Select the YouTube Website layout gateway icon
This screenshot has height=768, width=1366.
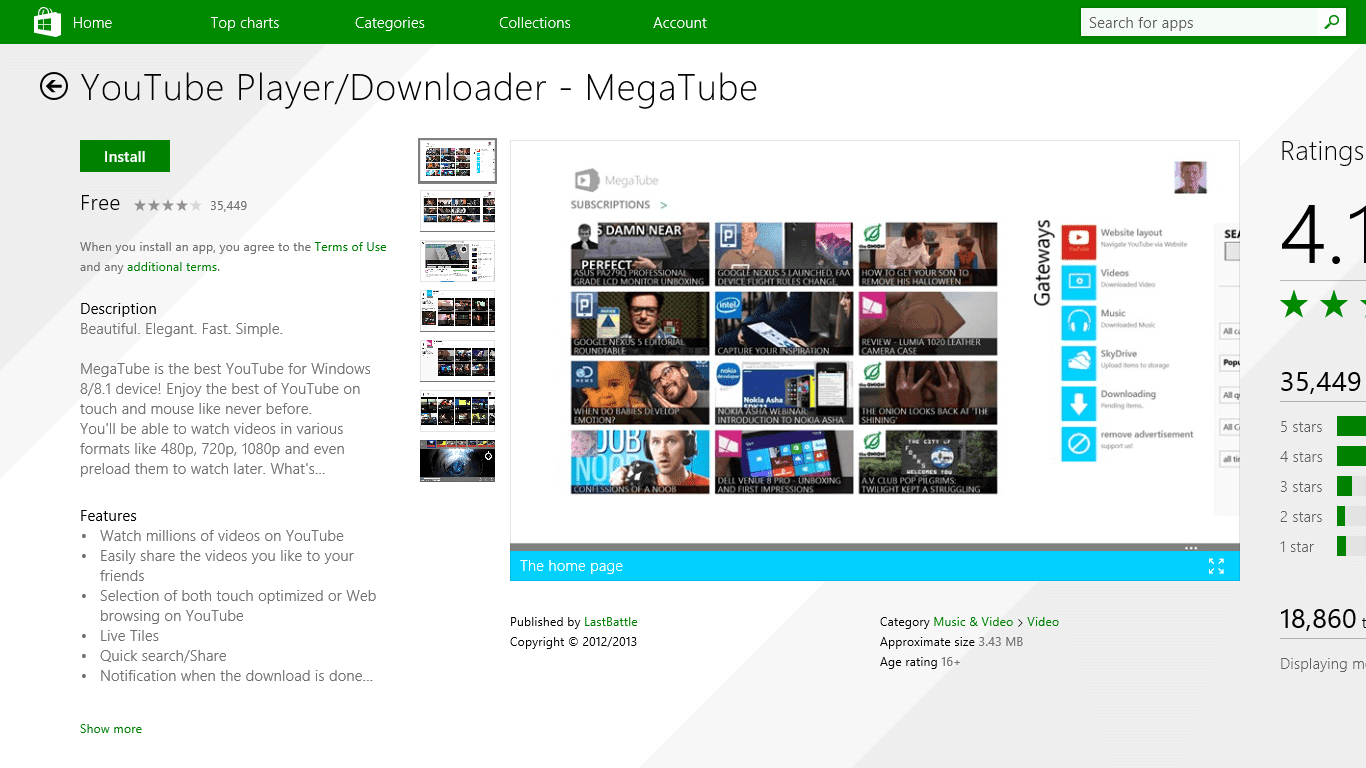(1079, 242)
